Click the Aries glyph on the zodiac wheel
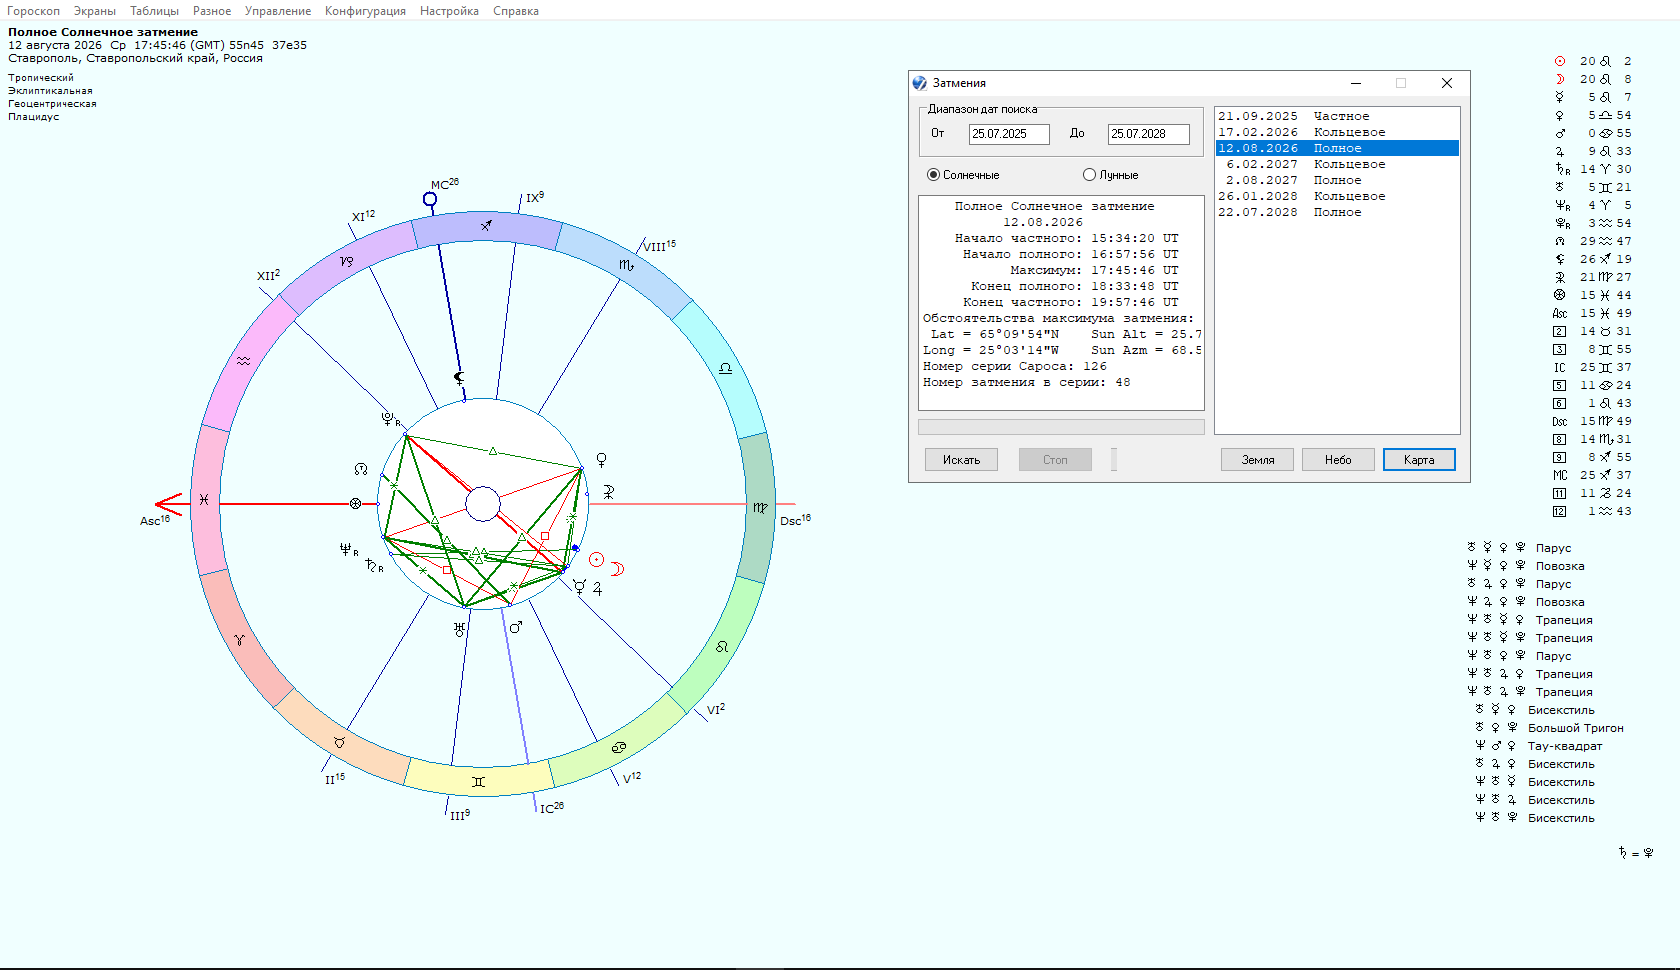 (x=239, y=640)
